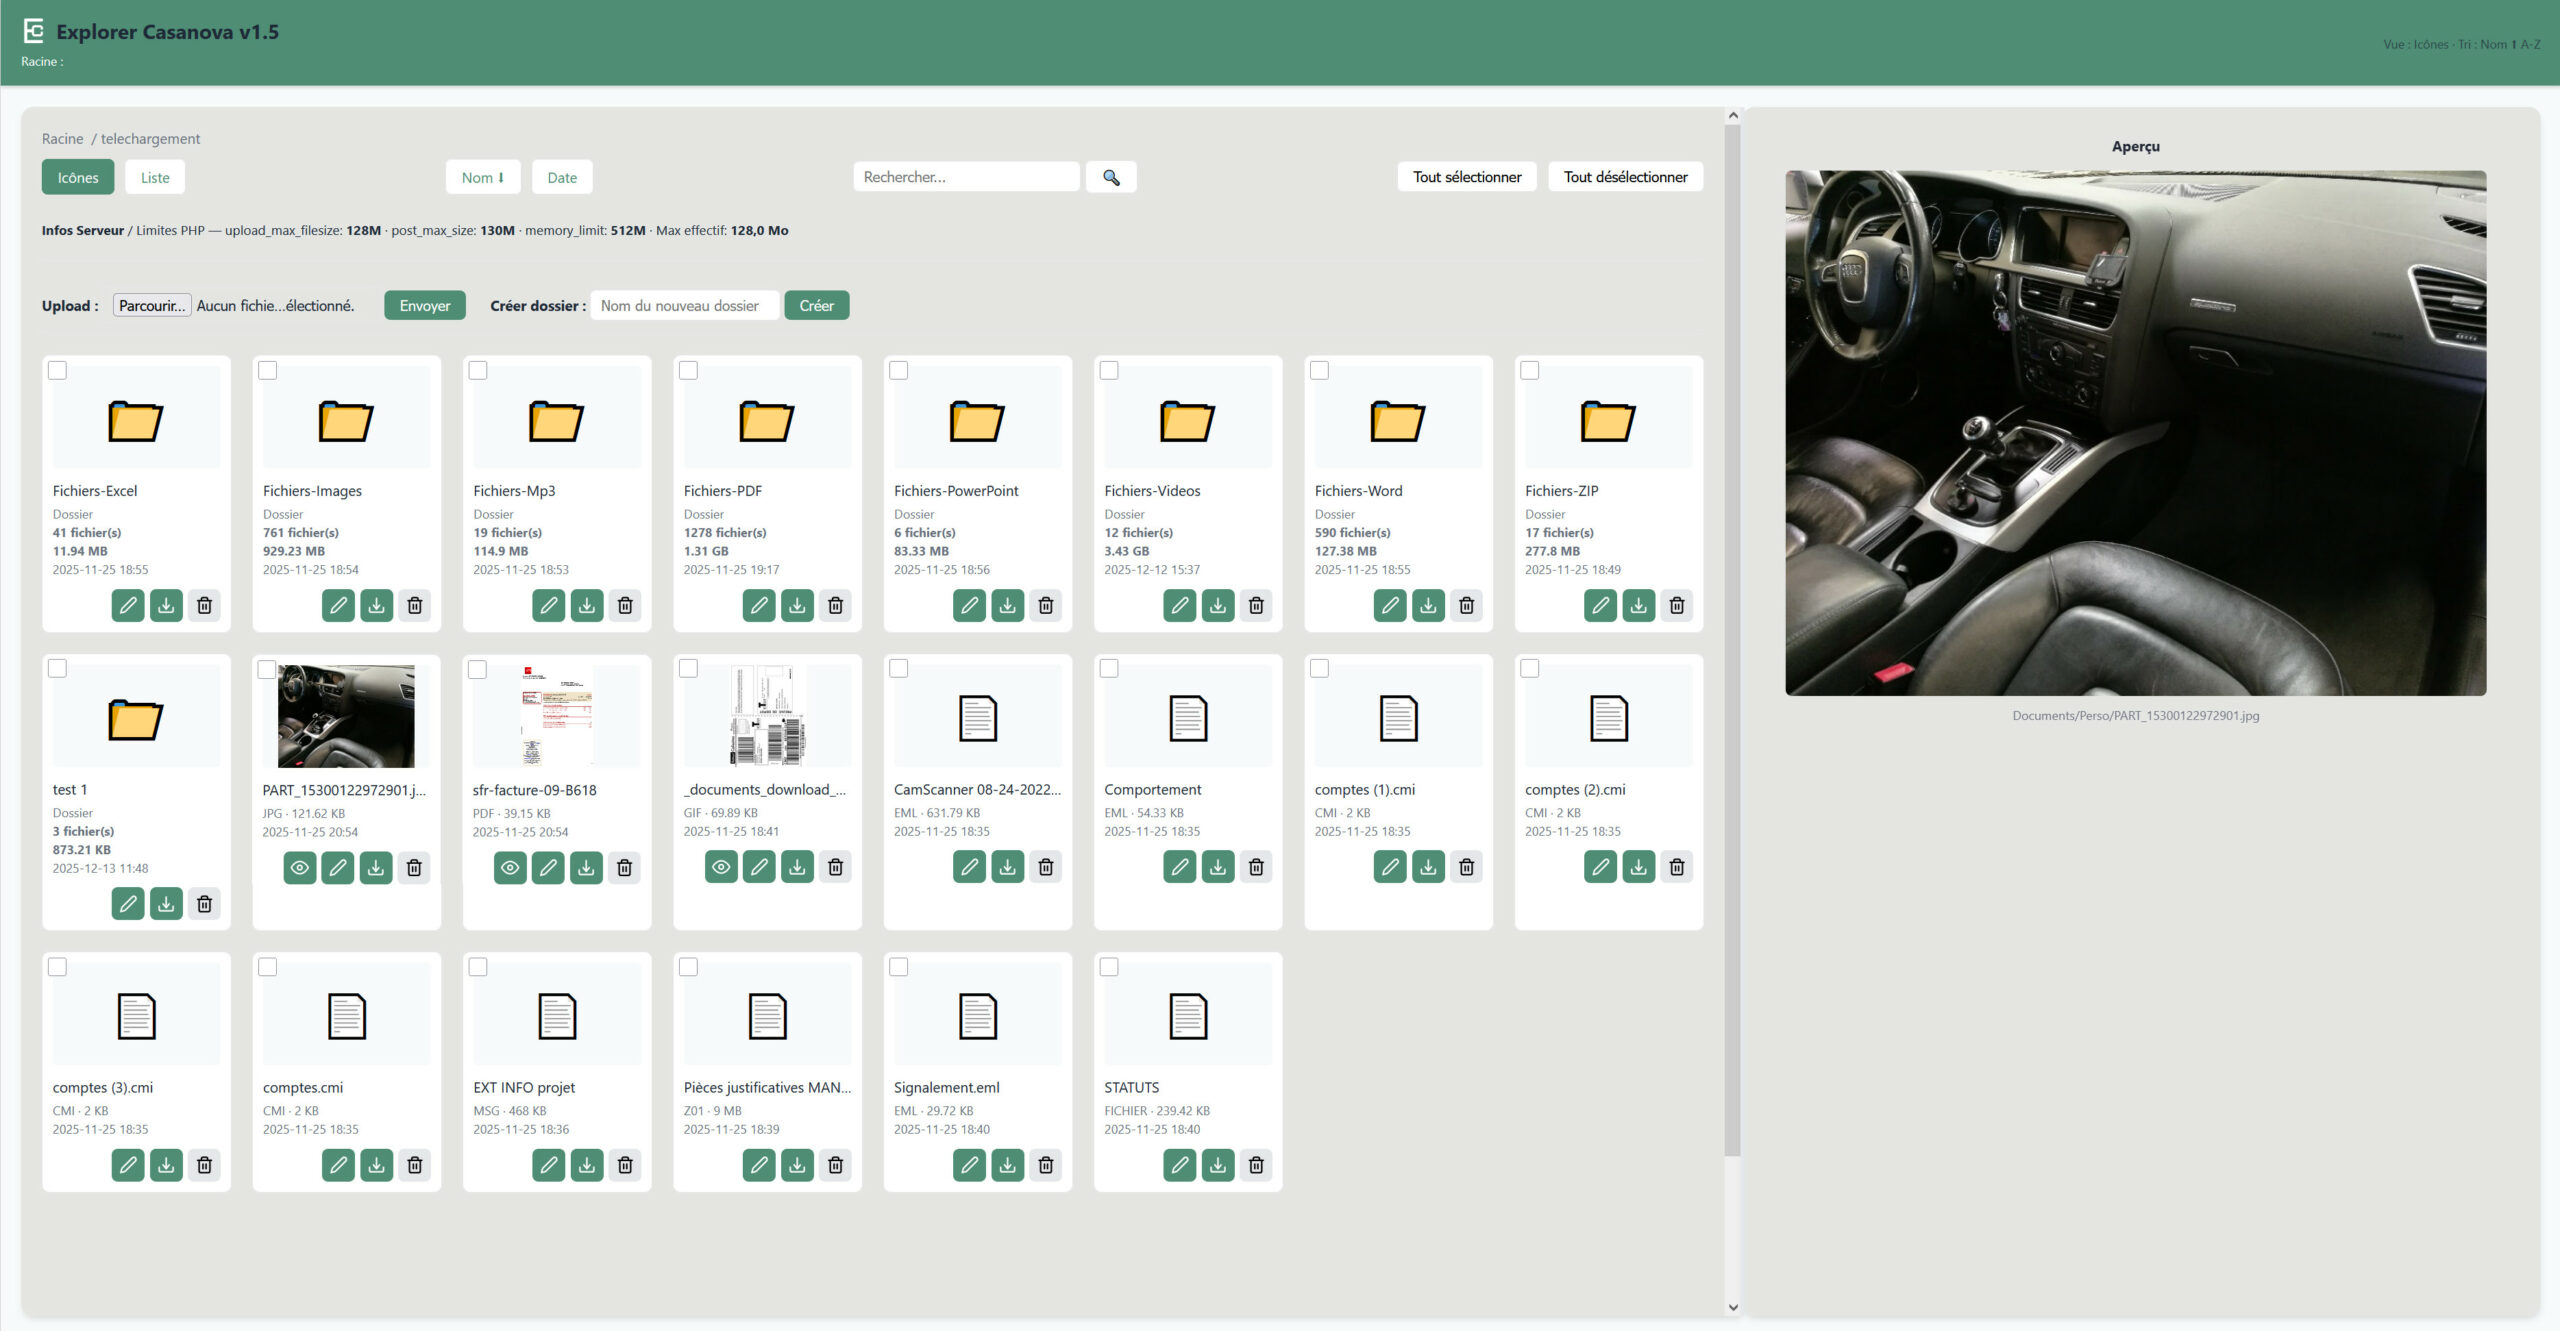Image resolution: width=2560 pixels, height=1331 pixels.
Task: Open the Fichiers-Images folder icon
Action: (346, 421)
